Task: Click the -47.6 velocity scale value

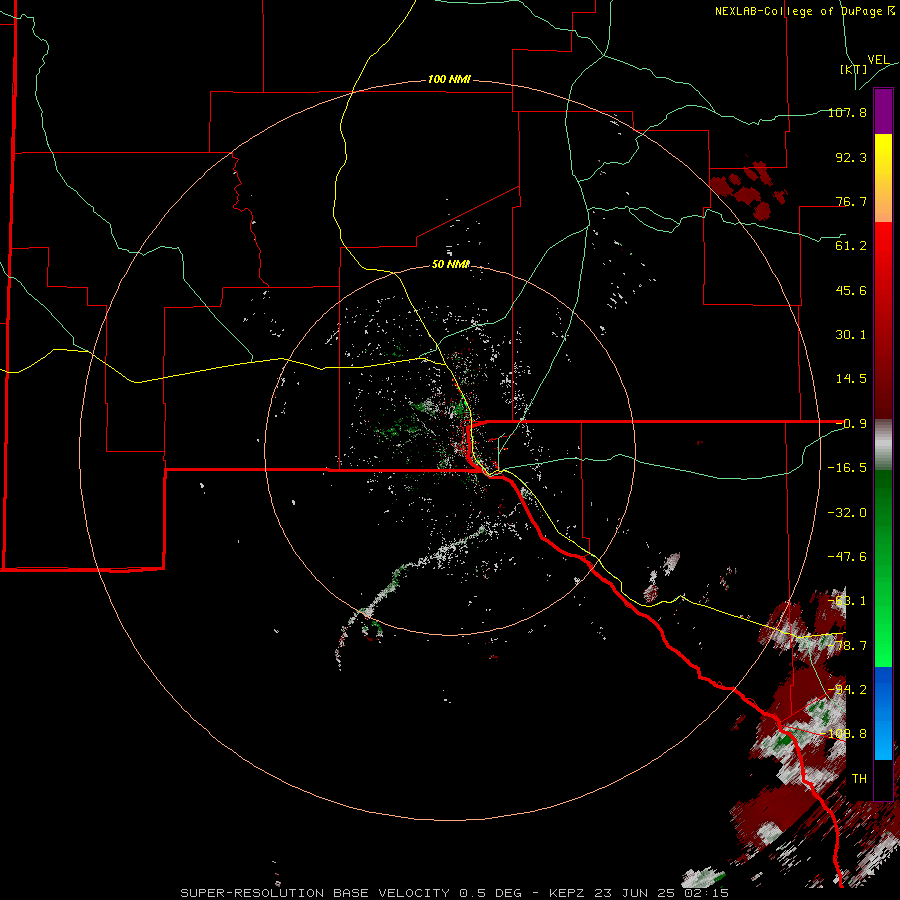Action: click(847, 557)
